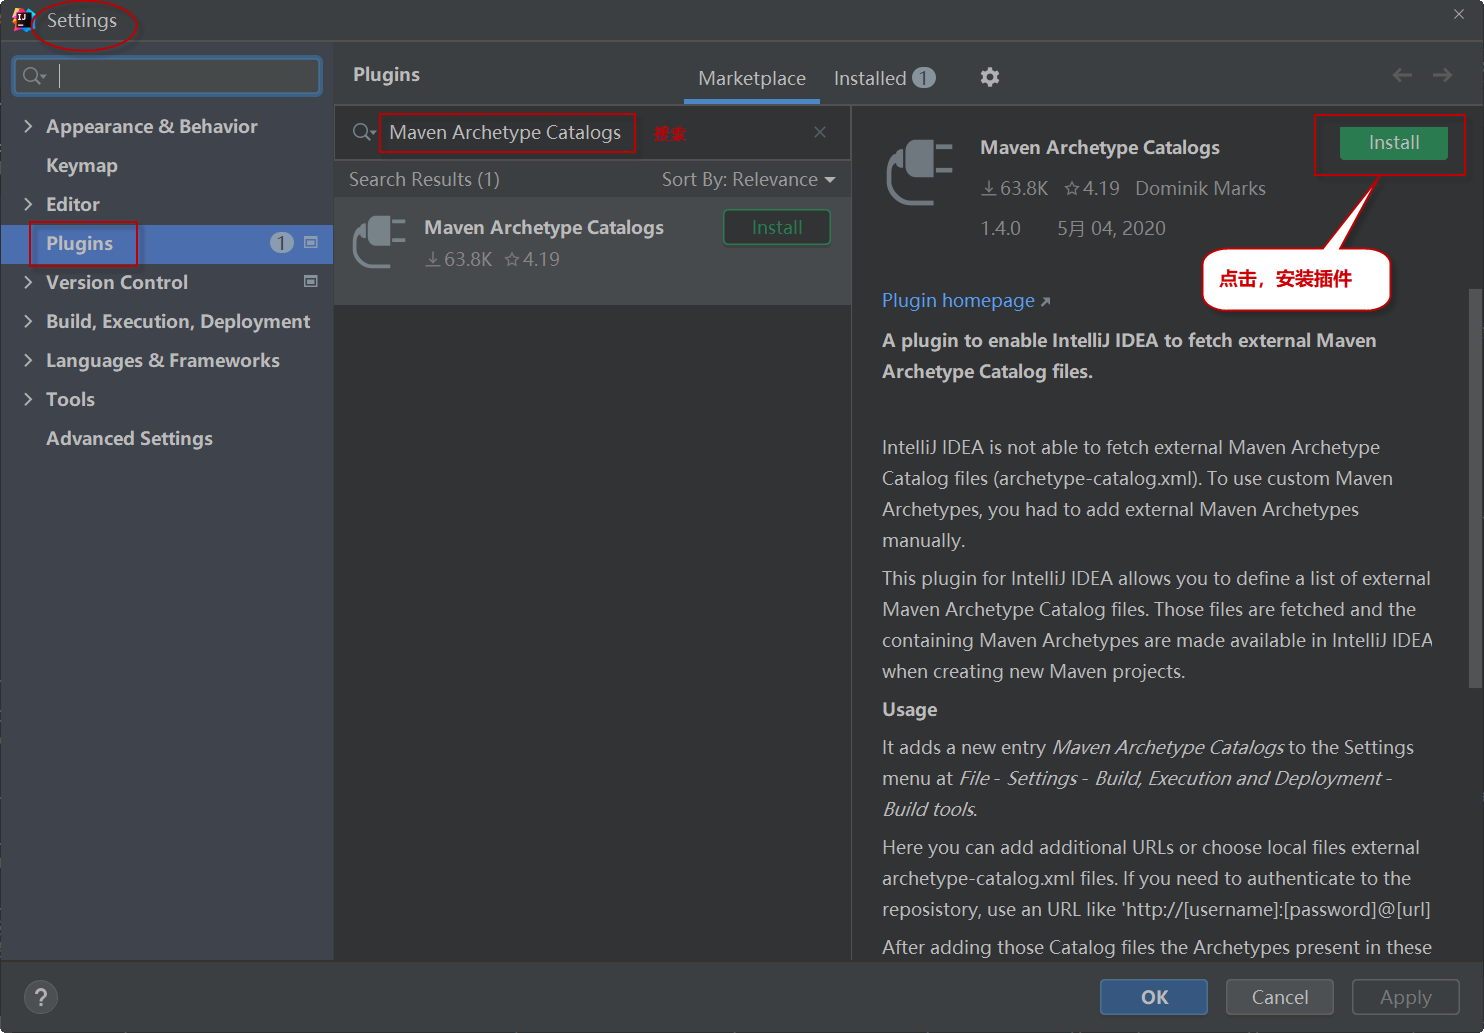Expand the Appearance & Behavior section
Screen dimensions: 1484x1033
(x=28, y=126)
